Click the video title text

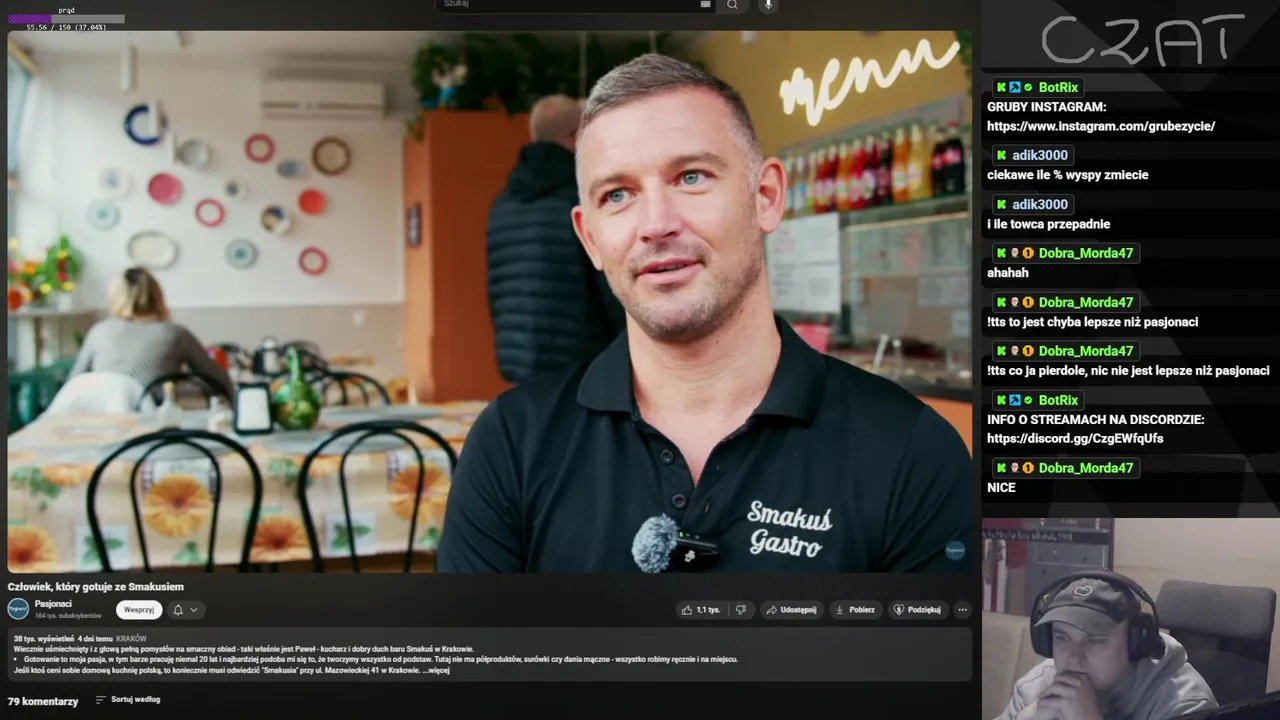[96, 587]
